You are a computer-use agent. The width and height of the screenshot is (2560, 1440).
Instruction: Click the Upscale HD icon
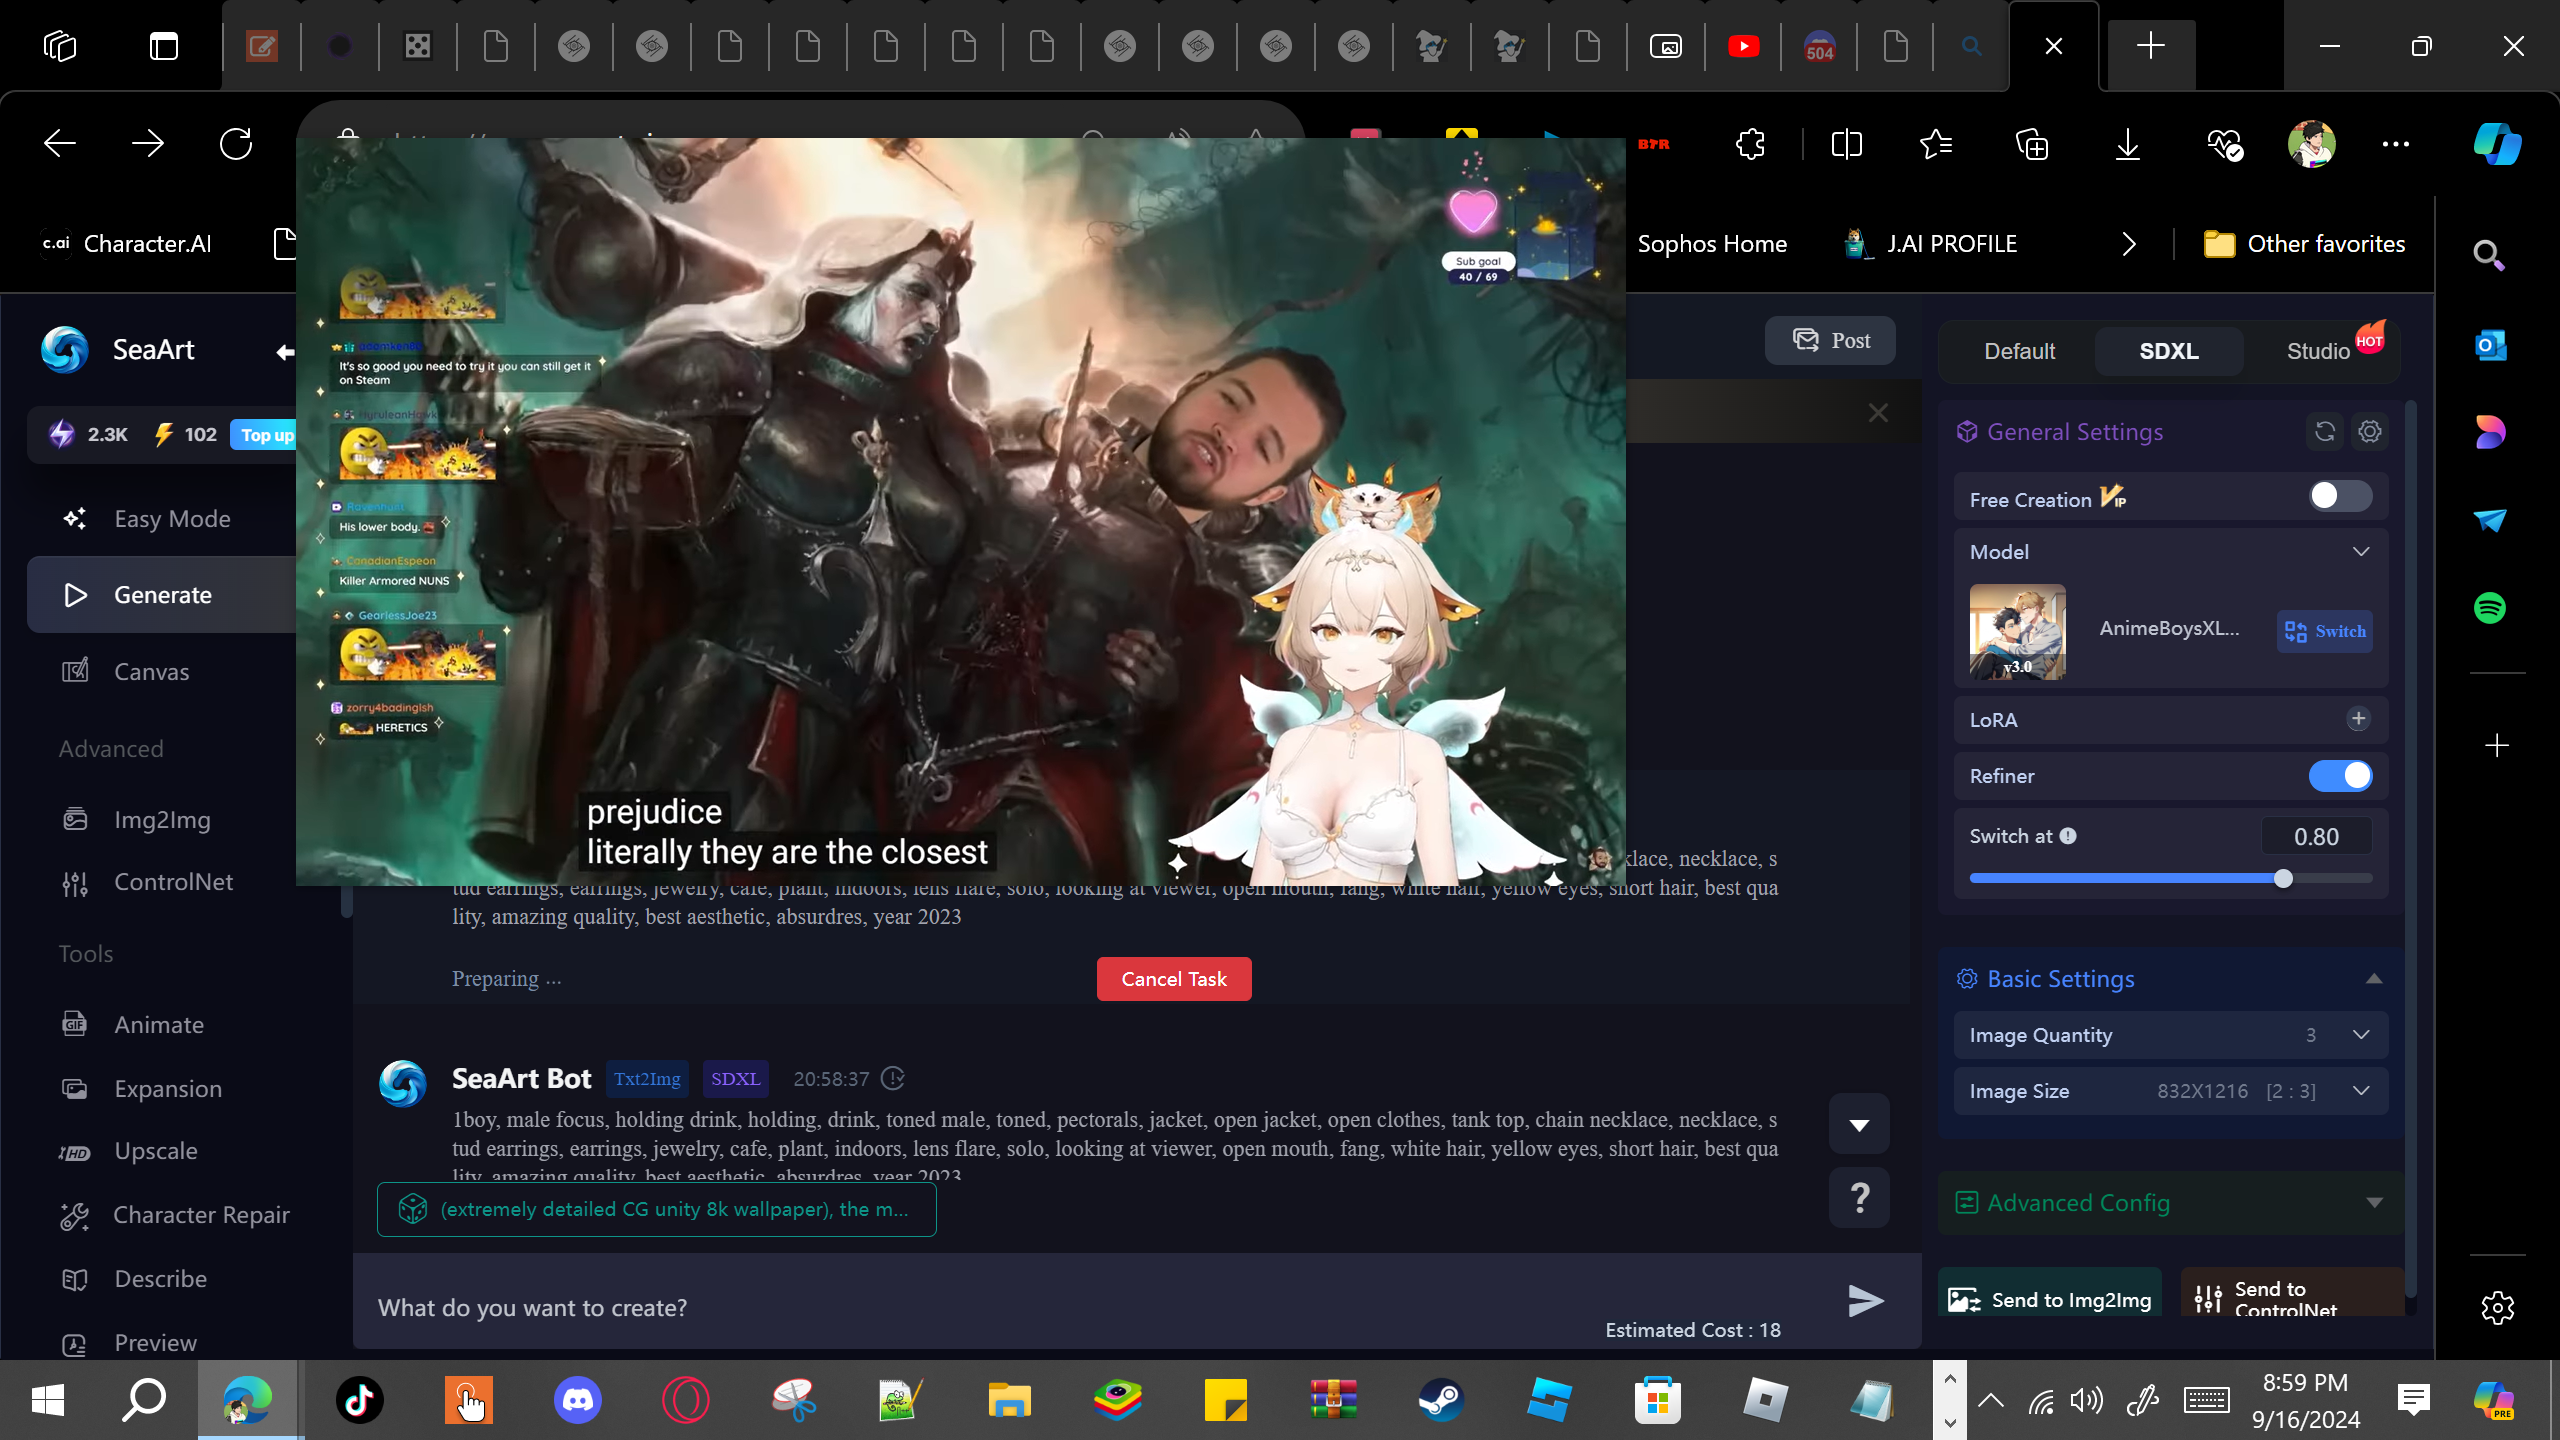[75, 1152]
